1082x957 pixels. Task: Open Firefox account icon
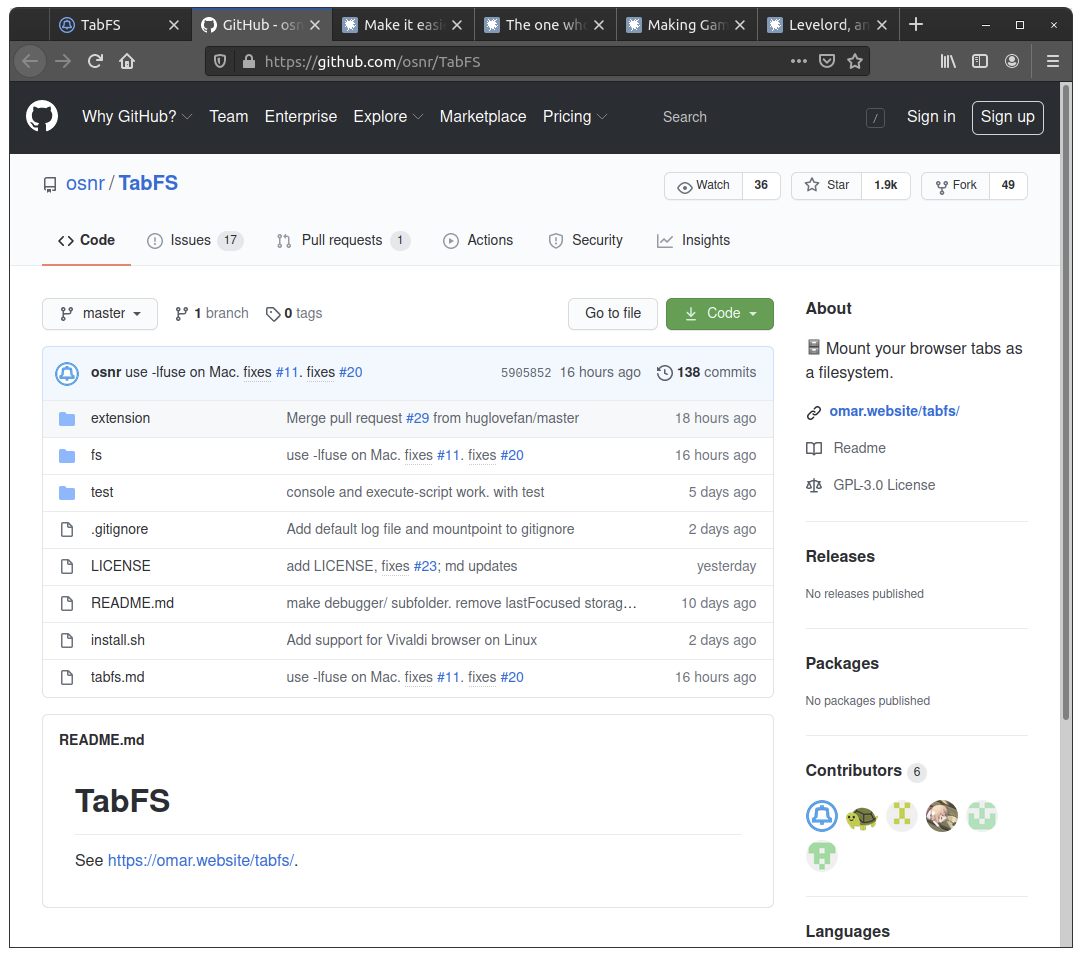pos(1012,61)
